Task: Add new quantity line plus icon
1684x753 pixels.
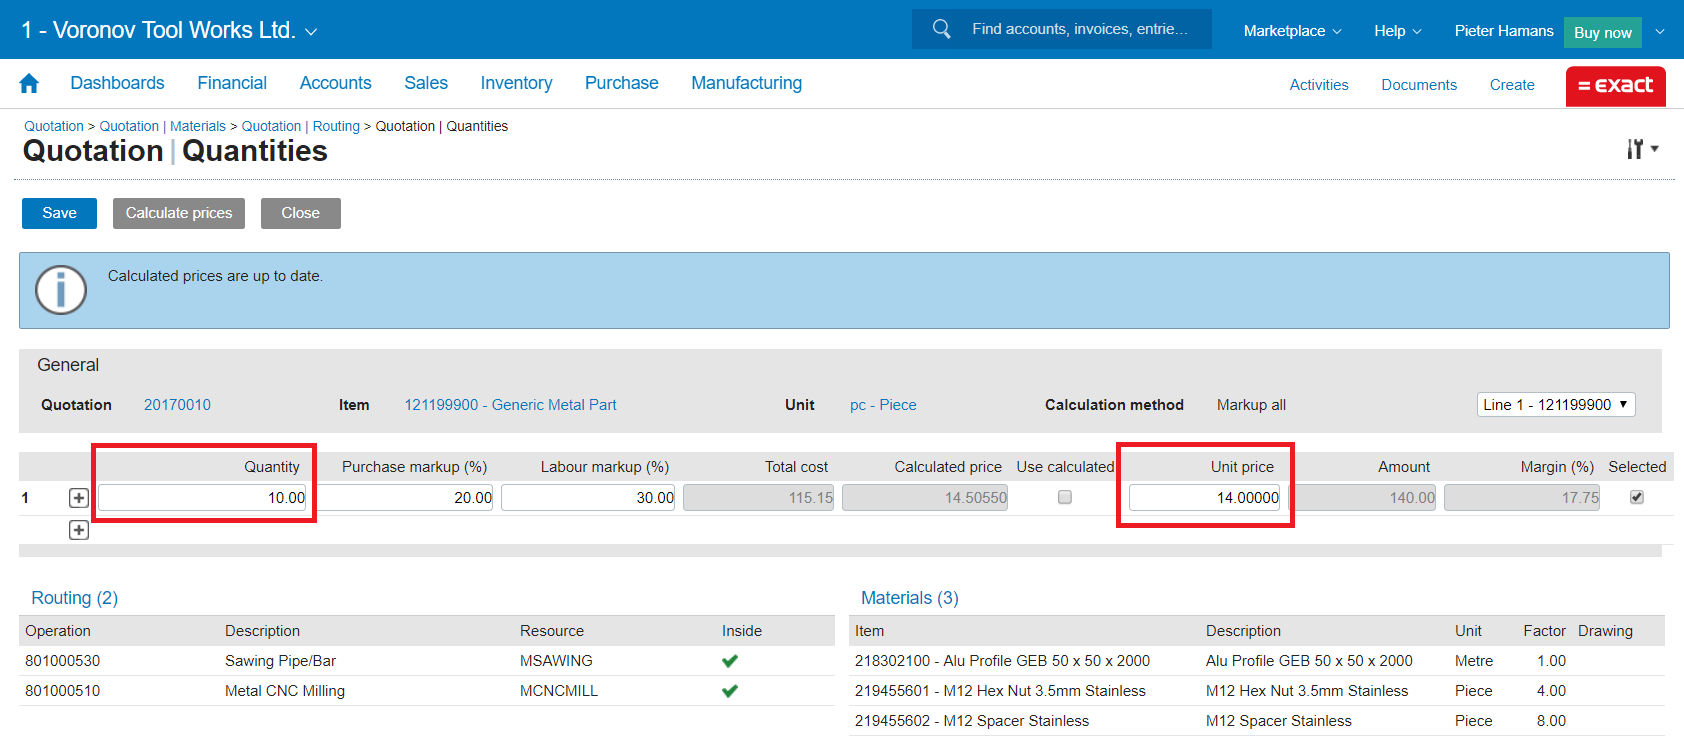Action: click(x=79, y=530)
